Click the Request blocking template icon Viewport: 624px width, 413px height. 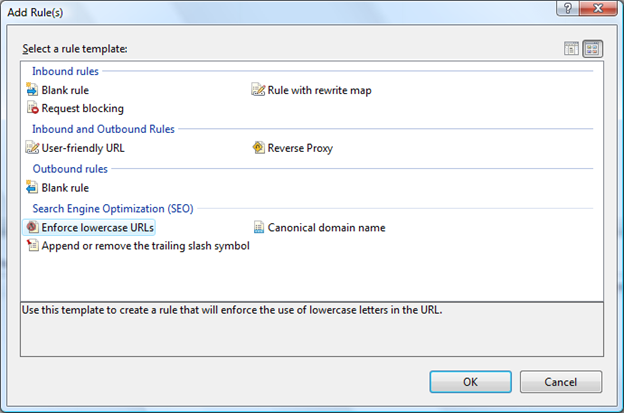click(x=31, y=108)
